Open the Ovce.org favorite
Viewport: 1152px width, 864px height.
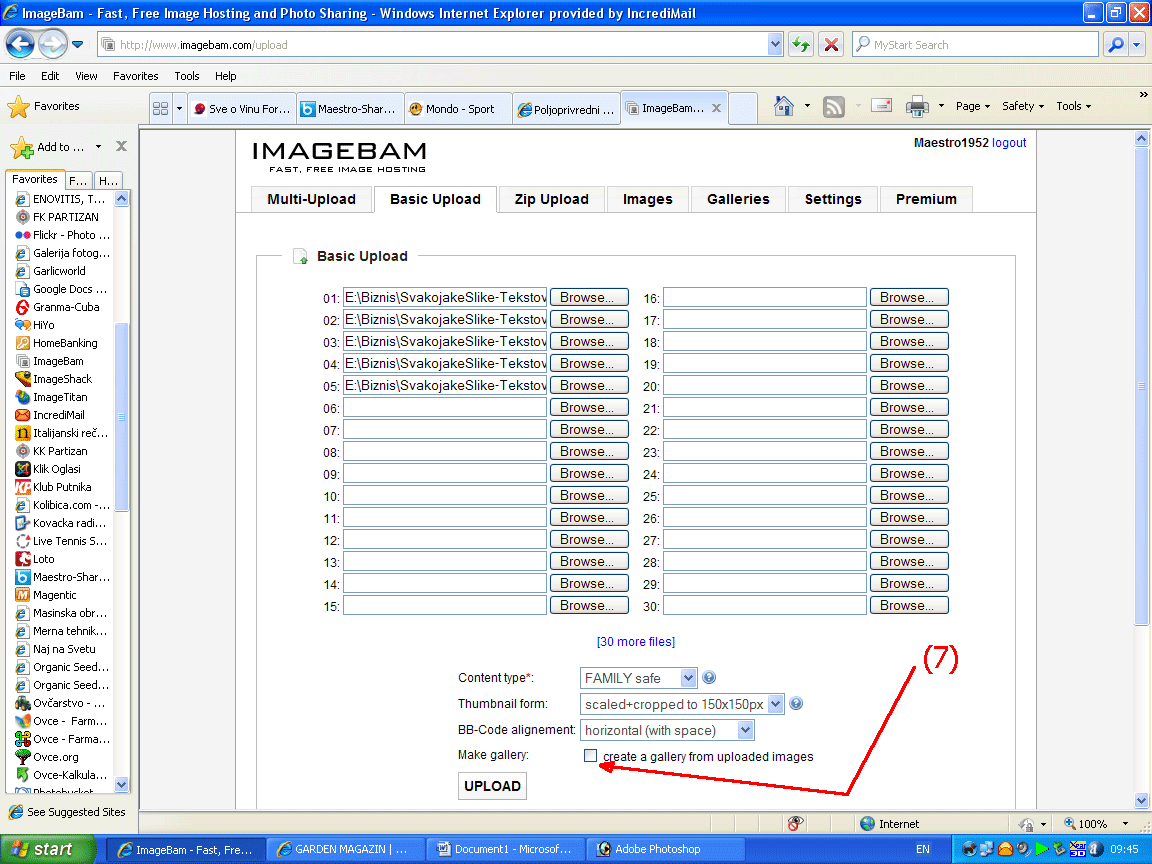coord(47,757)
